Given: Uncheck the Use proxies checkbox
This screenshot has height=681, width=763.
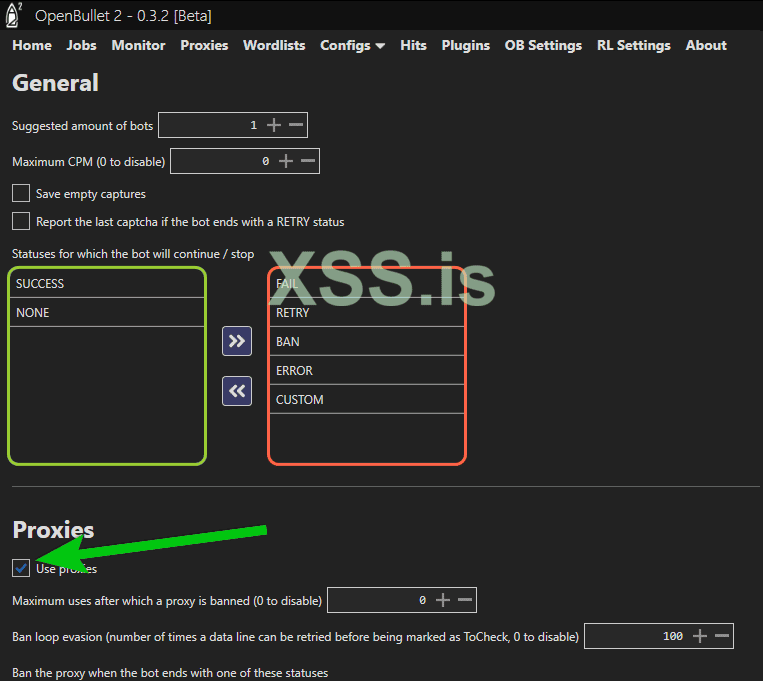Looking at the screenshot, I should tap(21, 568).
